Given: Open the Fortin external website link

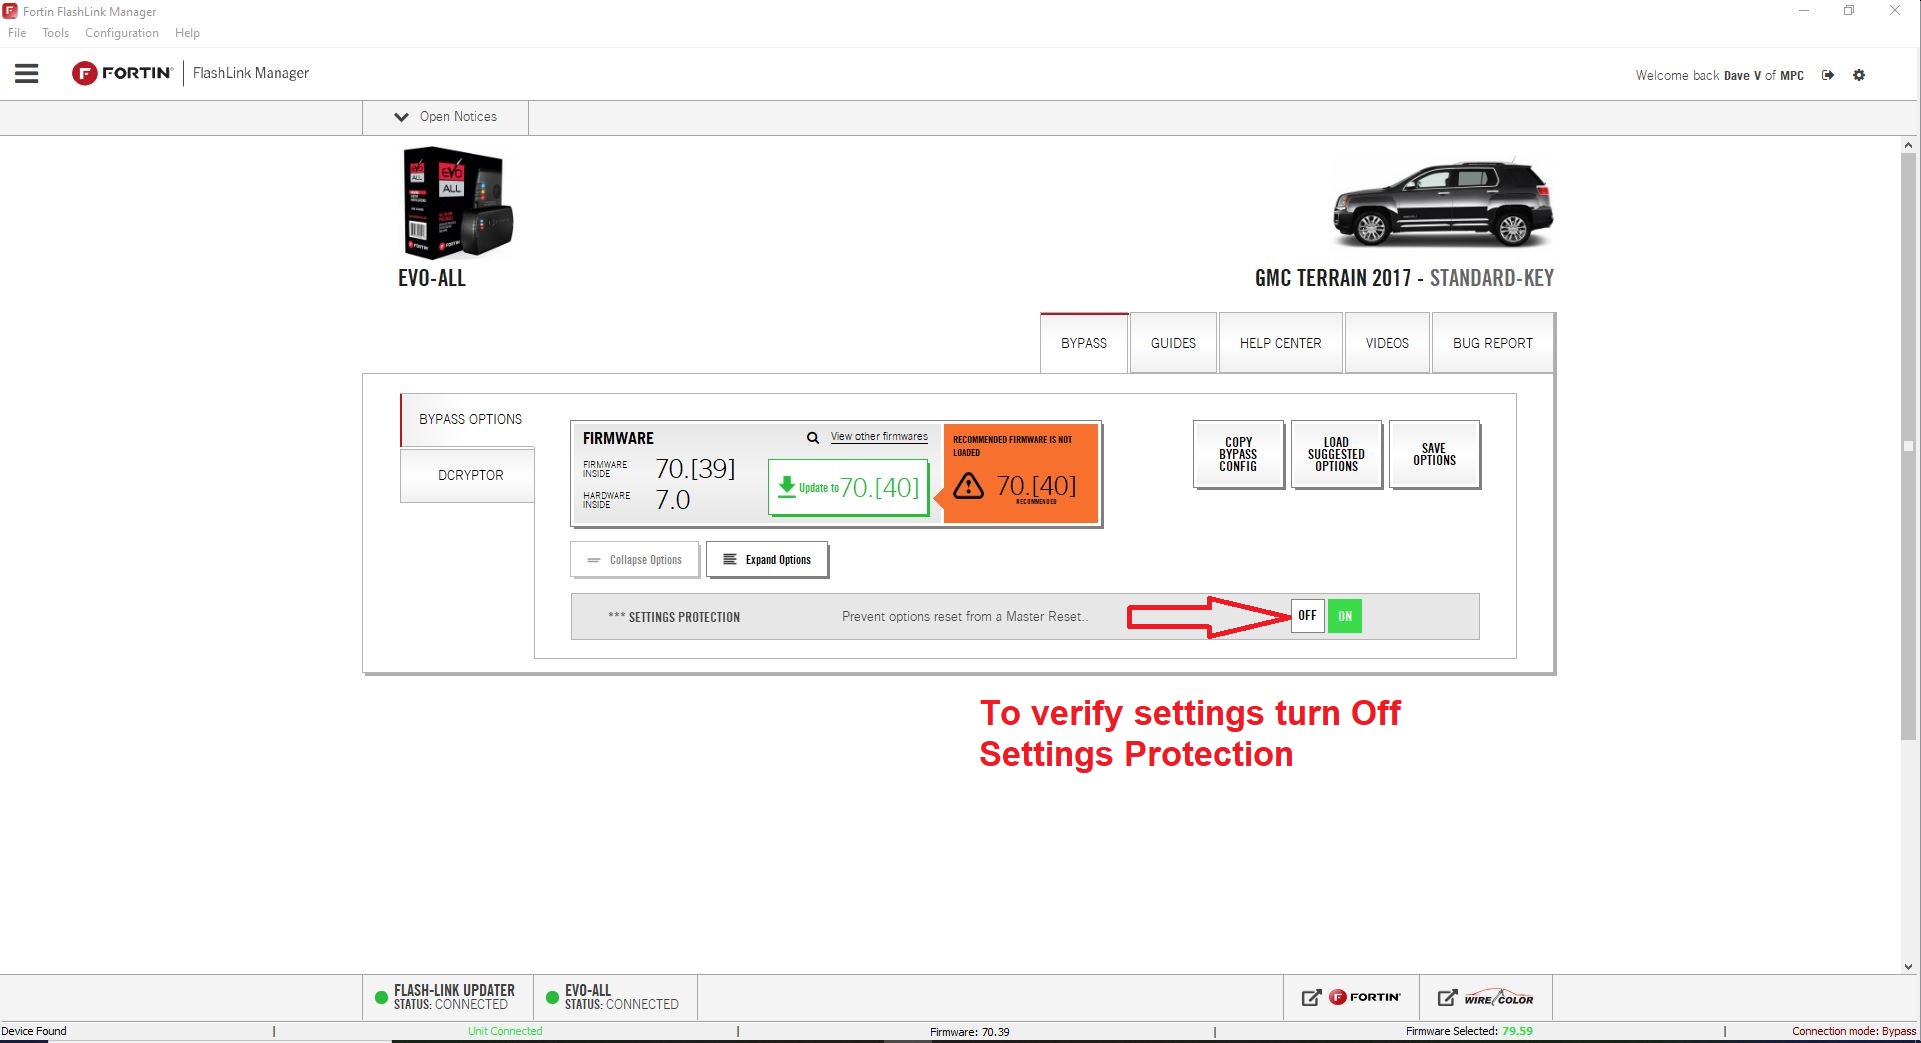Looking at the screenshot, I should (x=1351, y=997).
